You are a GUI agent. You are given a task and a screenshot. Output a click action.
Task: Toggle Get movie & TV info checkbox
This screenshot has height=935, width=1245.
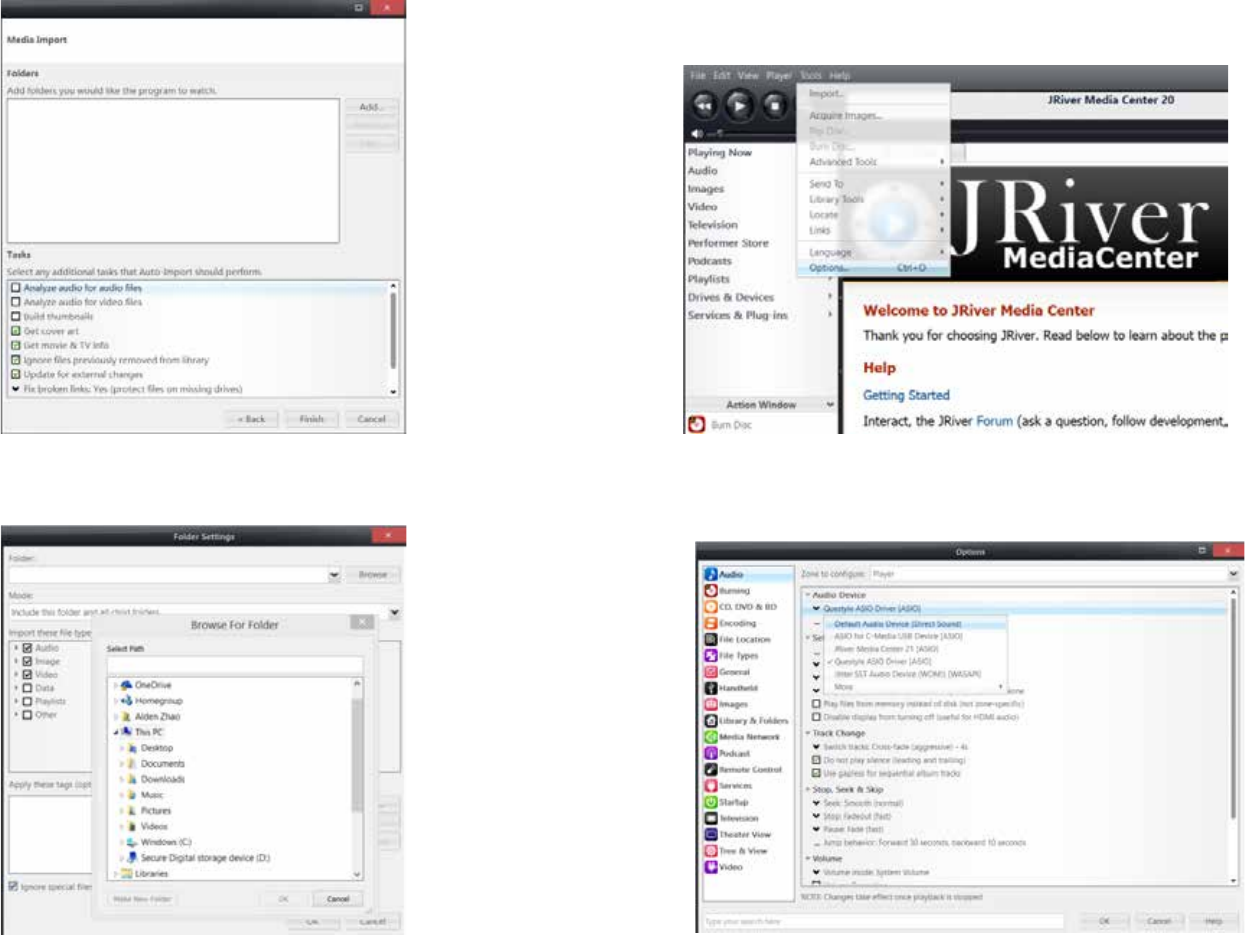pyautogui.click(x=16, y=344)
